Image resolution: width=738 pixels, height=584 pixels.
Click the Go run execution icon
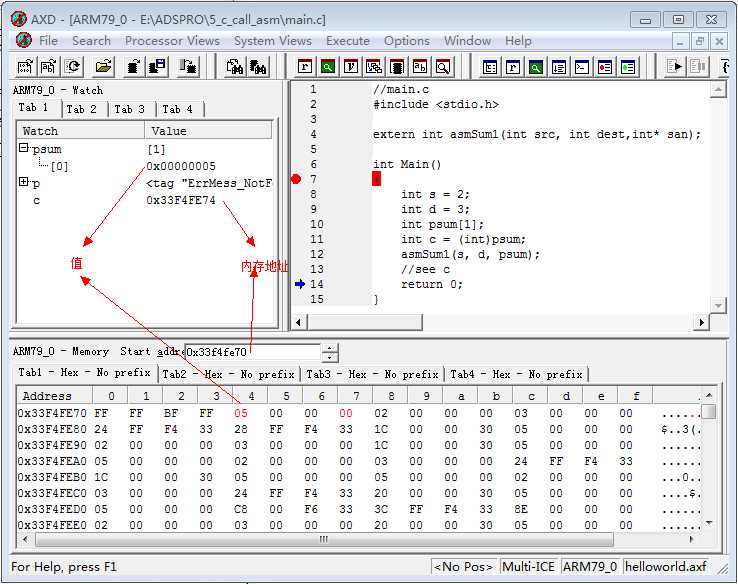click(x=676, y=67)
